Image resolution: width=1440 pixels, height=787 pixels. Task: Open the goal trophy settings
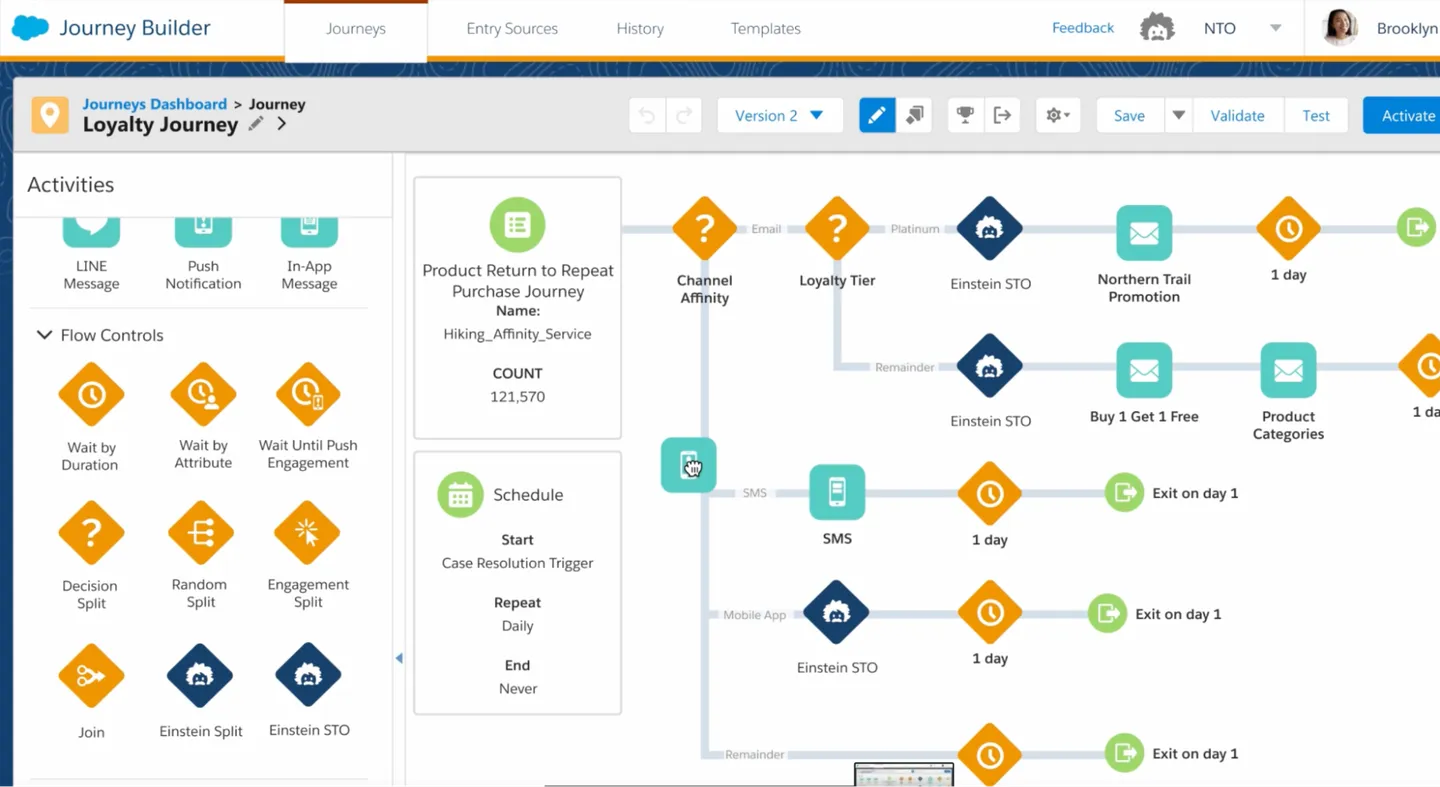[965, 116]
